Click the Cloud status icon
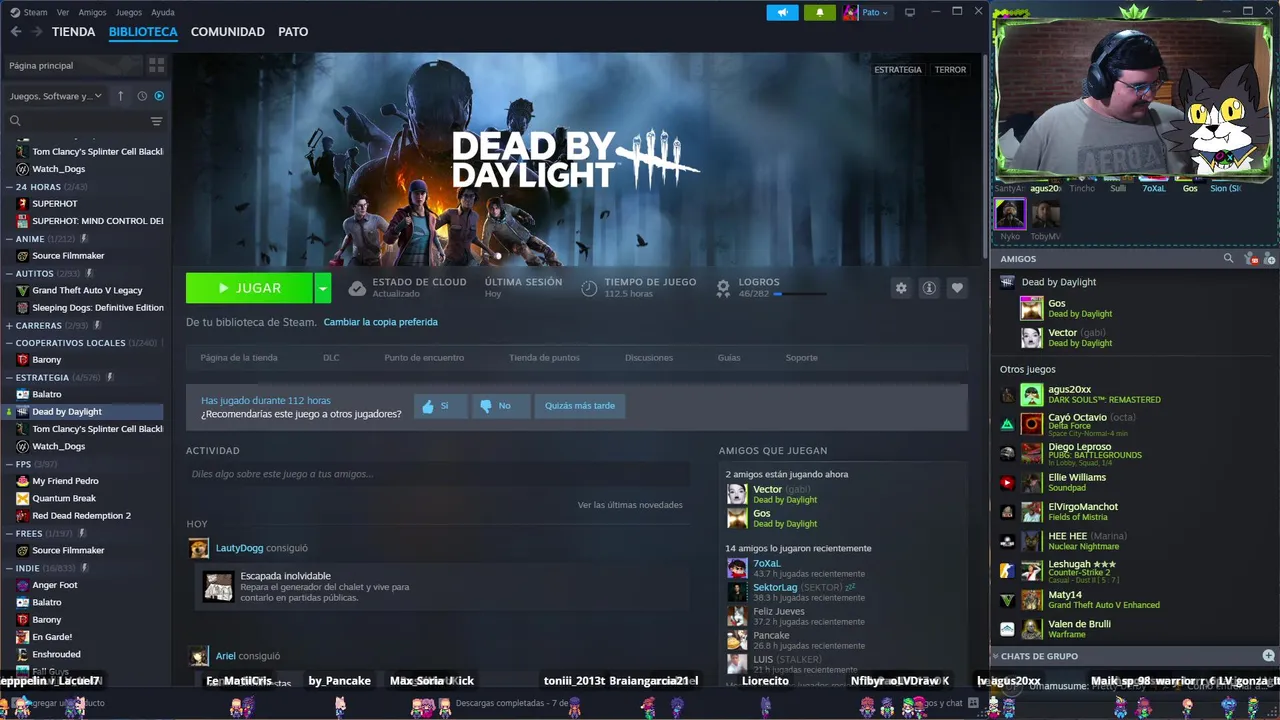 point(357,288)
